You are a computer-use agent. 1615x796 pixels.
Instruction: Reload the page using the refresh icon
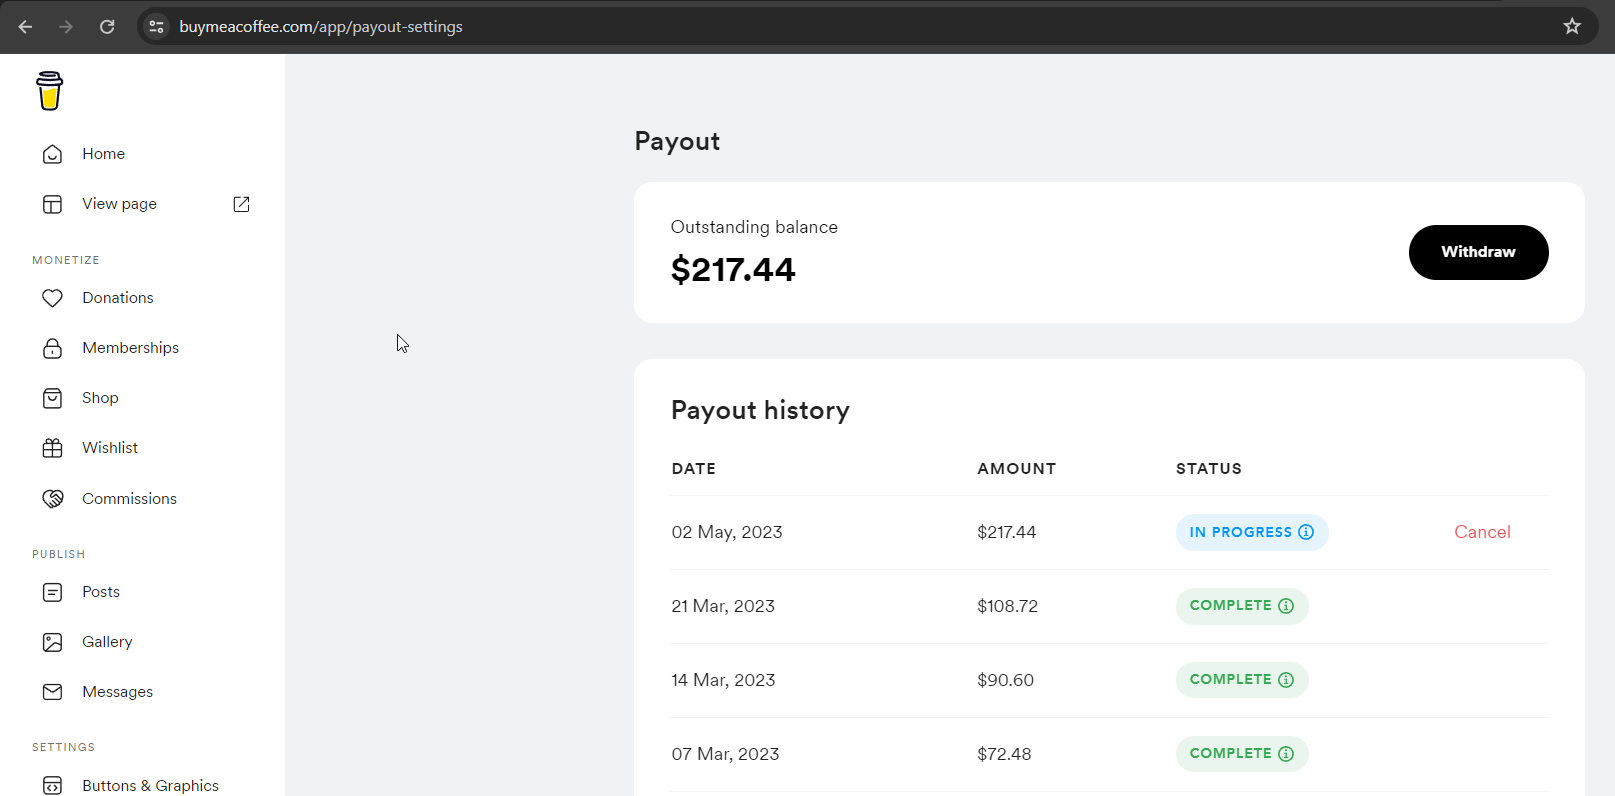[107, 26]
